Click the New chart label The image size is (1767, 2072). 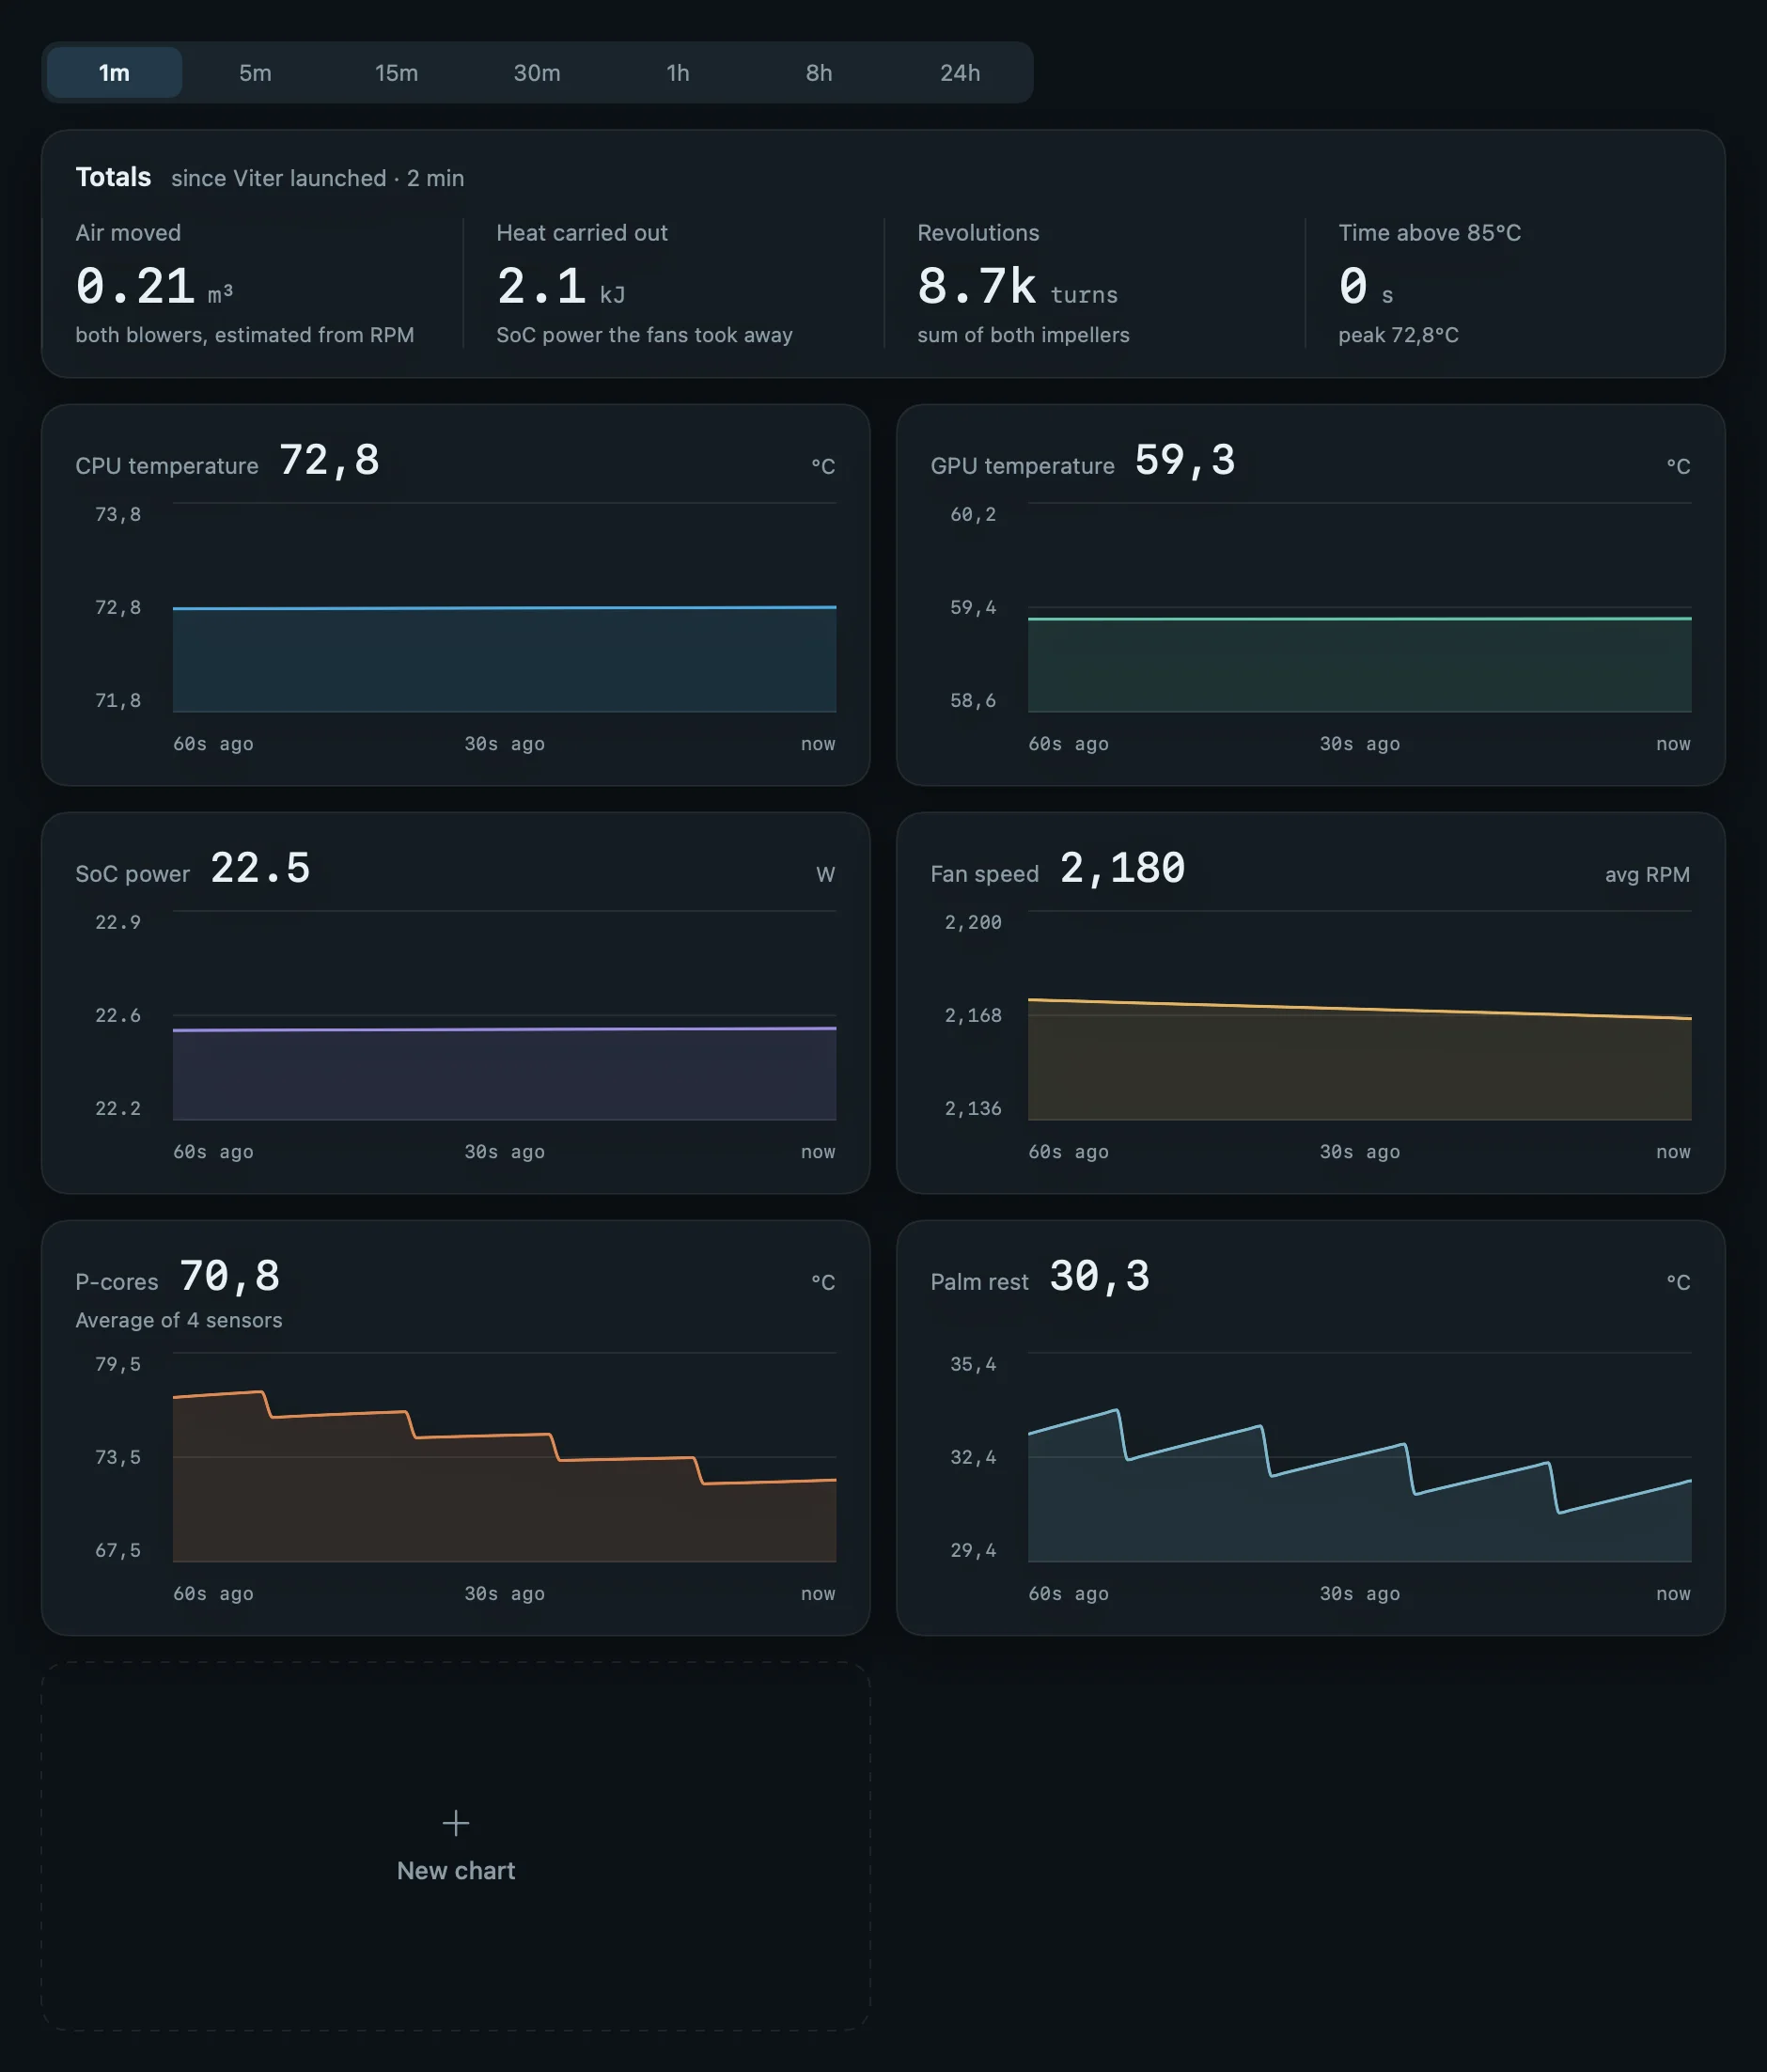pos(456,1870)
